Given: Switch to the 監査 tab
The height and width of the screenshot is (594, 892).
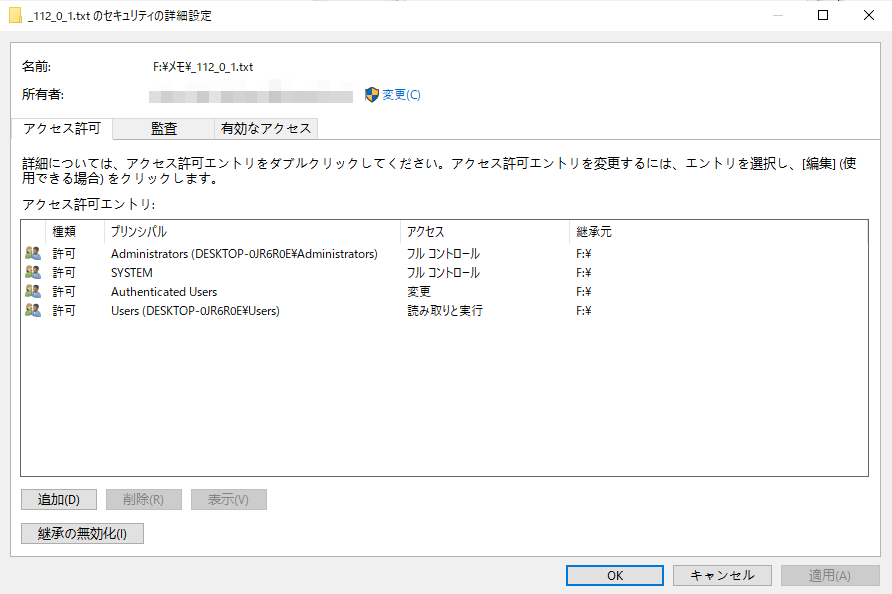Looking at the screenshot, I should click(164, 128).
